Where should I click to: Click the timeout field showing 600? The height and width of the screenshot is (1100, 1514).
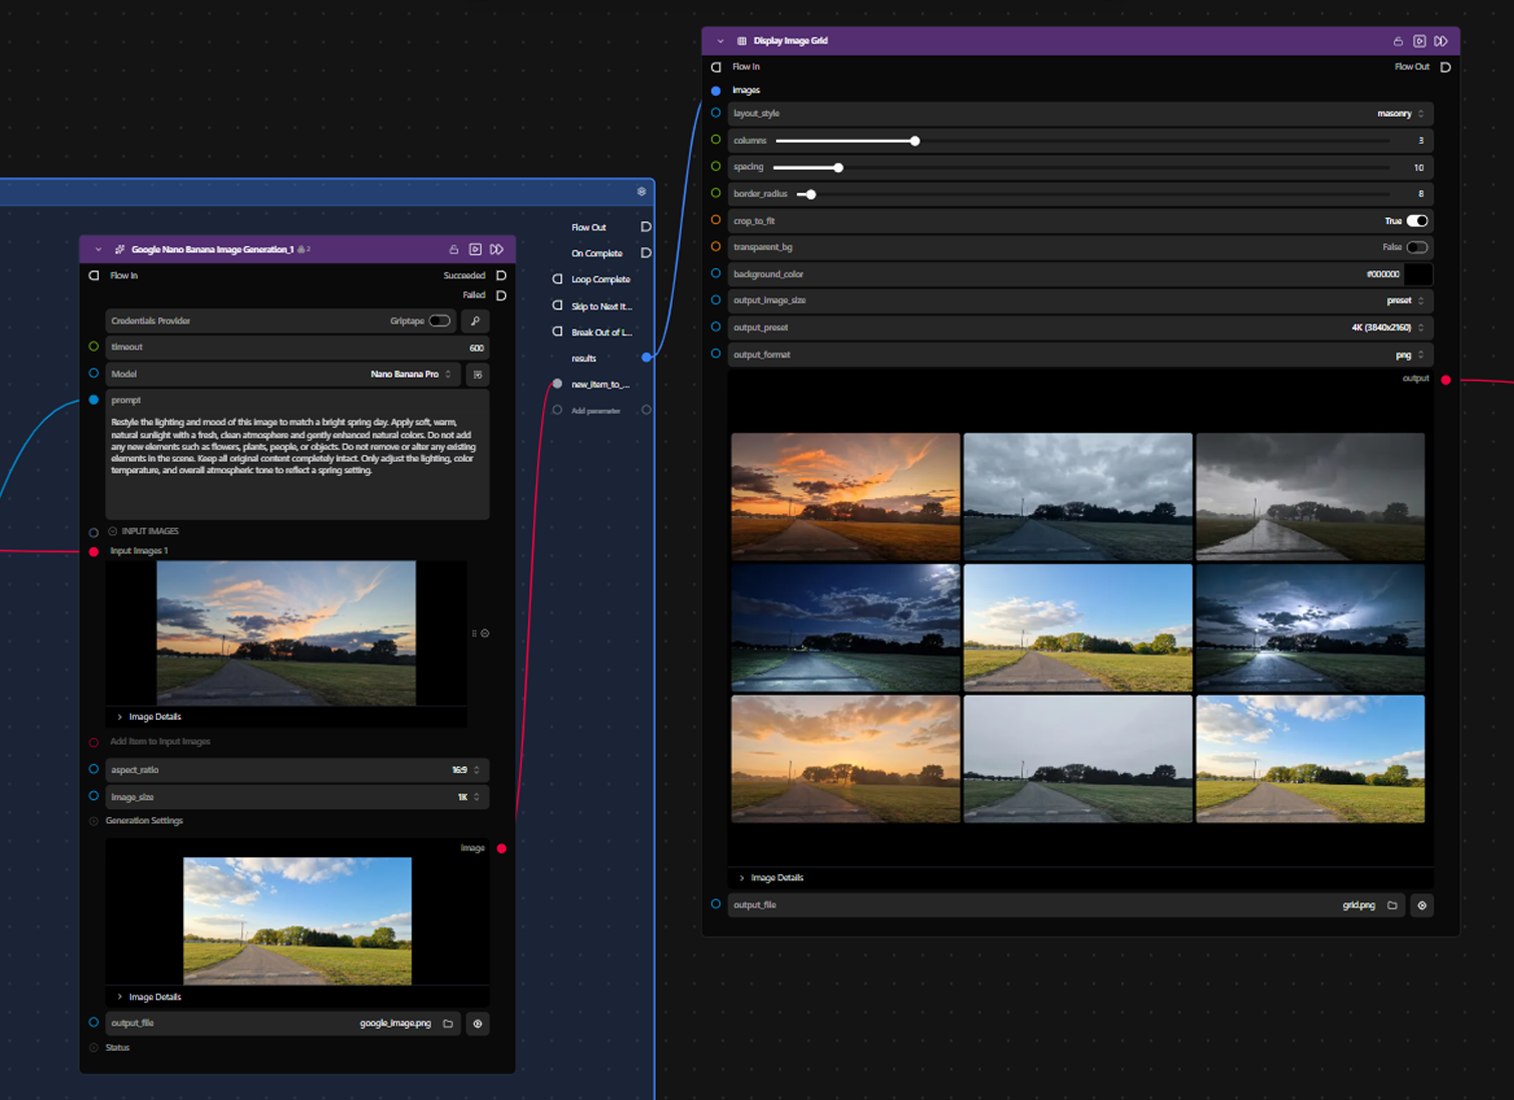(x=297, y=347)
